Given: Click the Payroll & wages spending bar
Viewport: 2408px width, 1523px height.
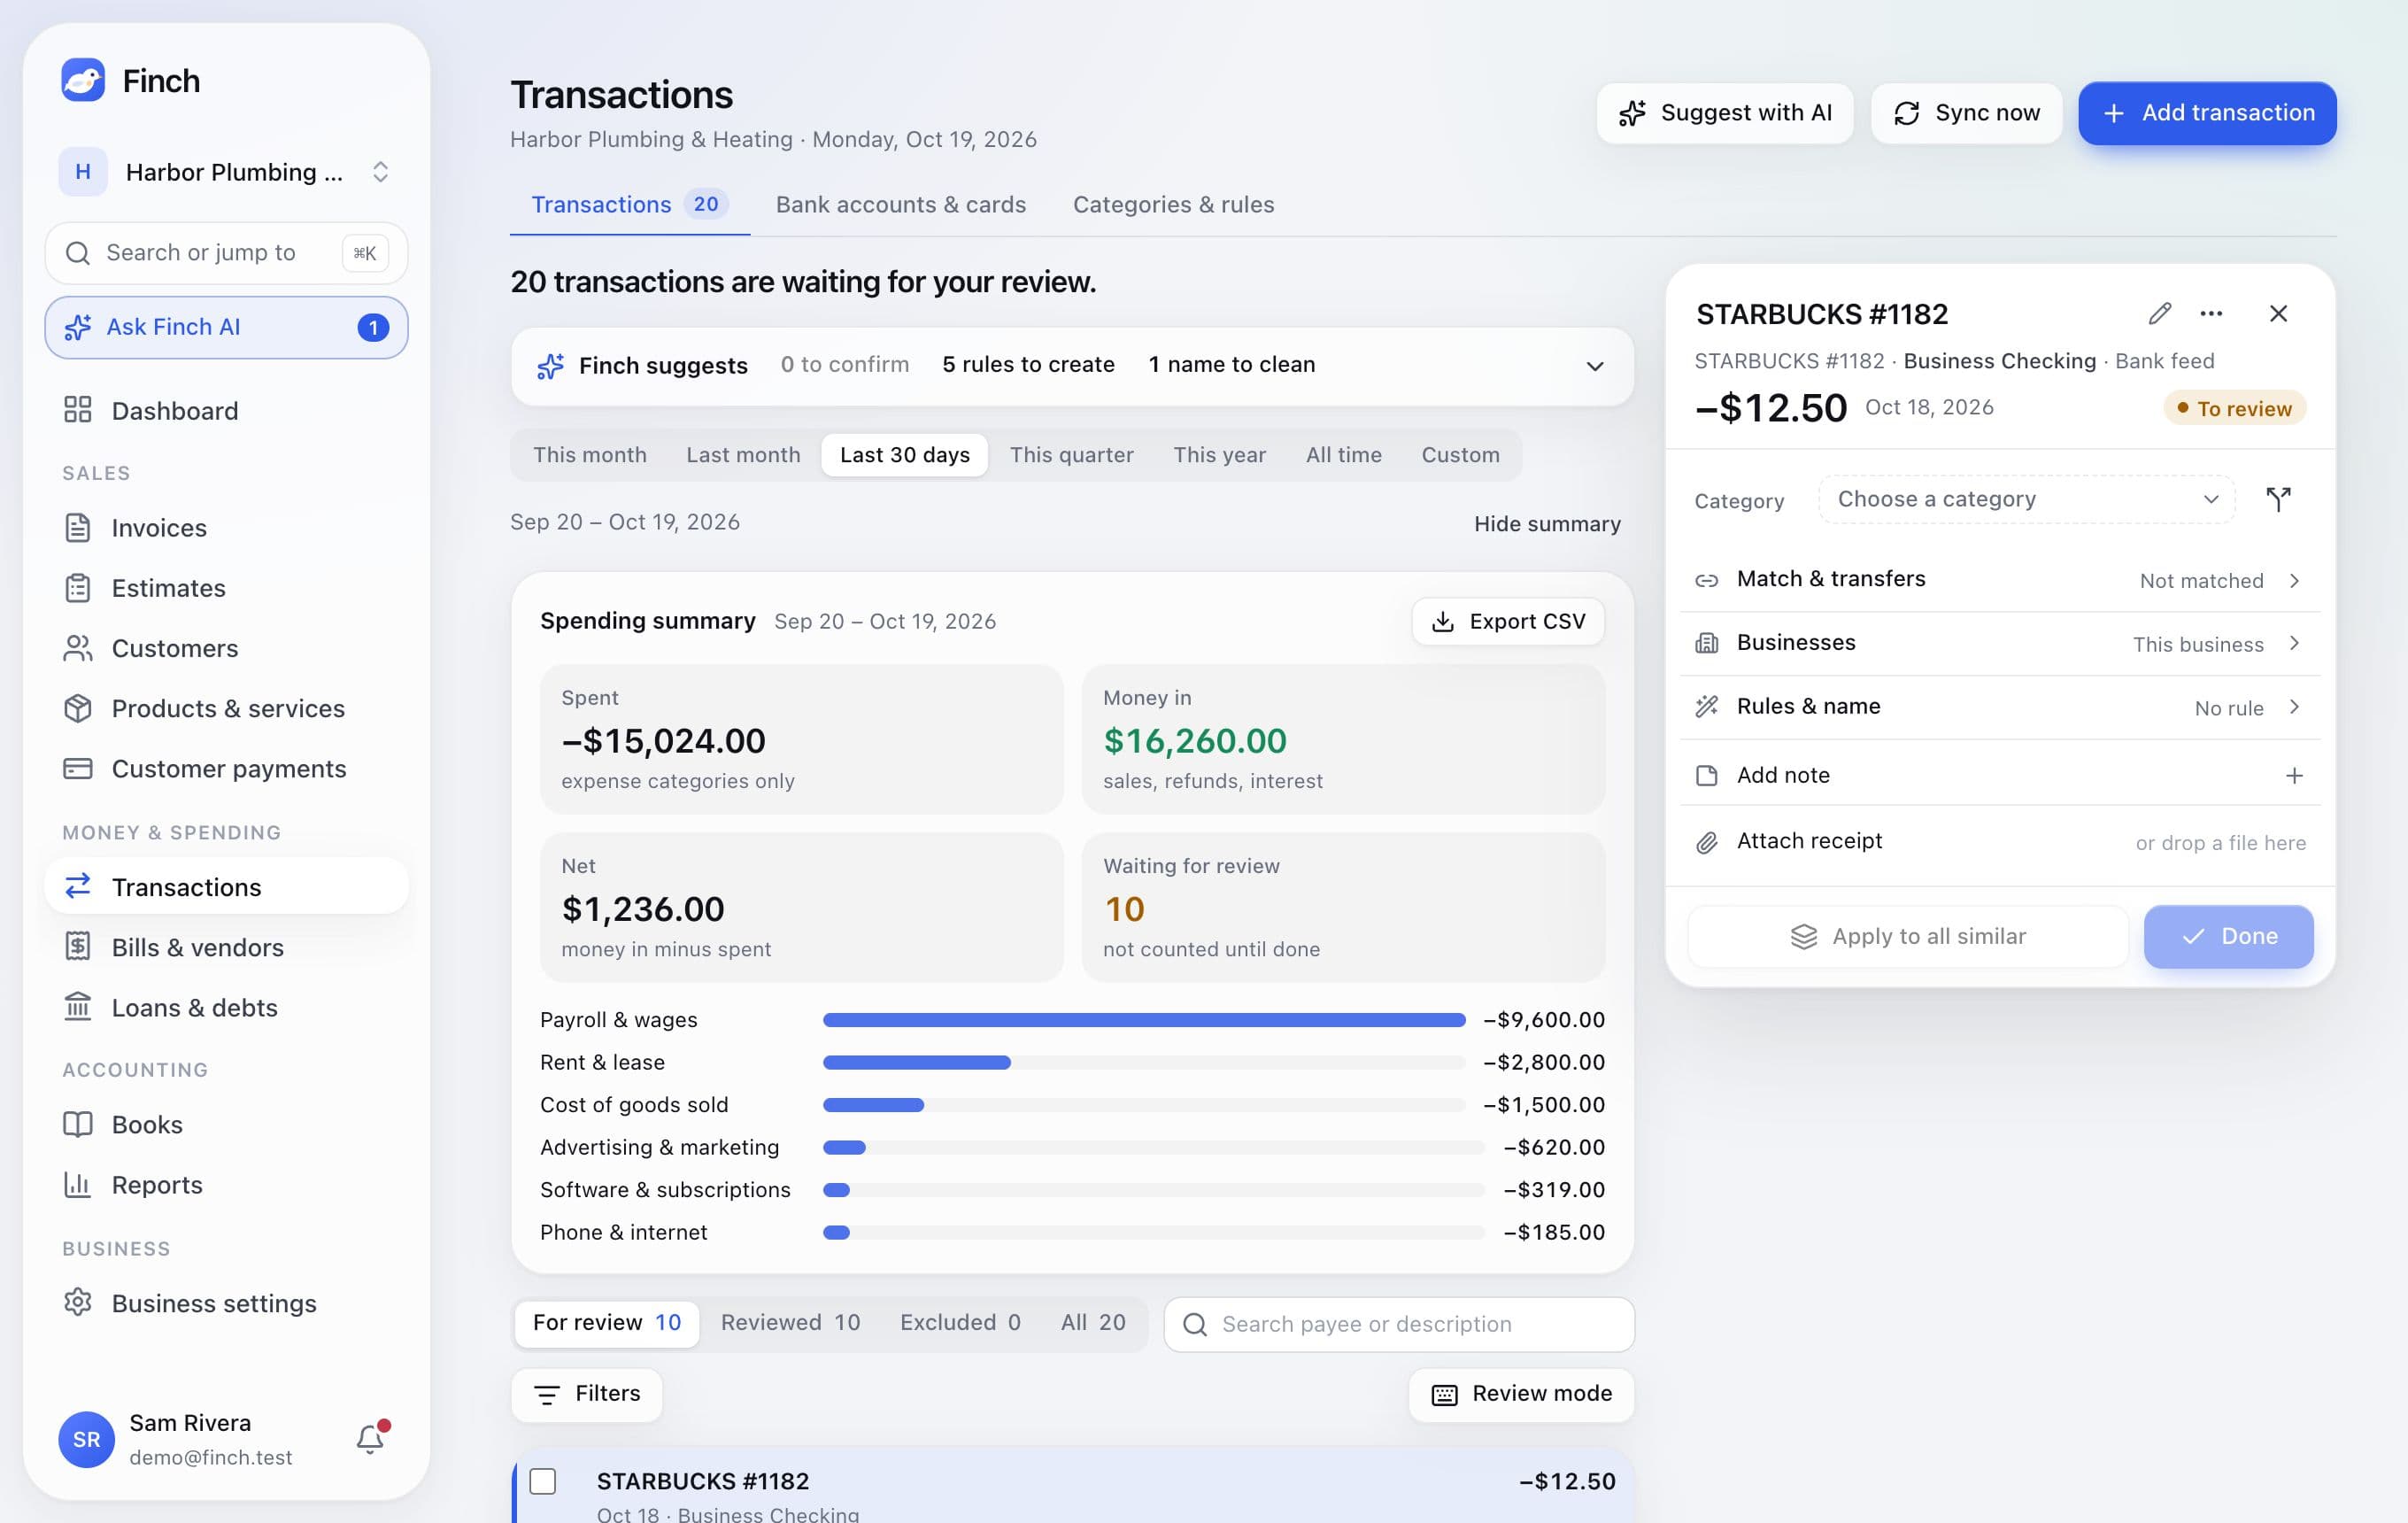Looking at the screenshot, I should pos(1144,1020).
